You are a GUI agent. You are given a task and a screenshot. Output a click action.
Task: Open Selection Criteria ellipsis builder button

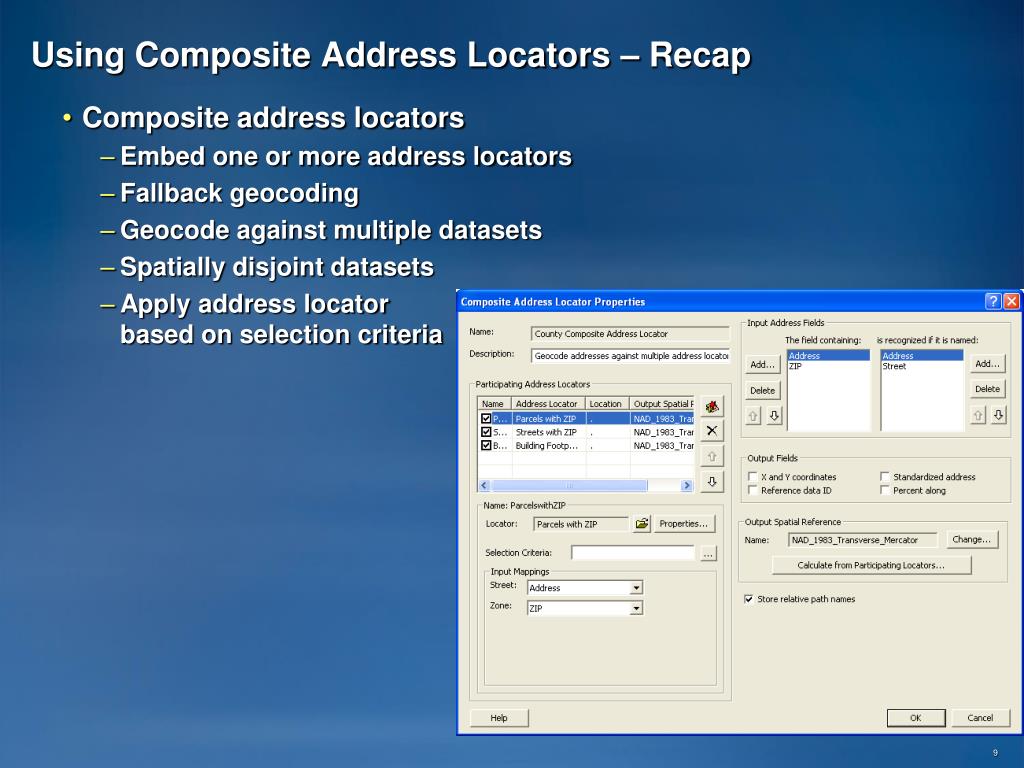coord(708,553)
